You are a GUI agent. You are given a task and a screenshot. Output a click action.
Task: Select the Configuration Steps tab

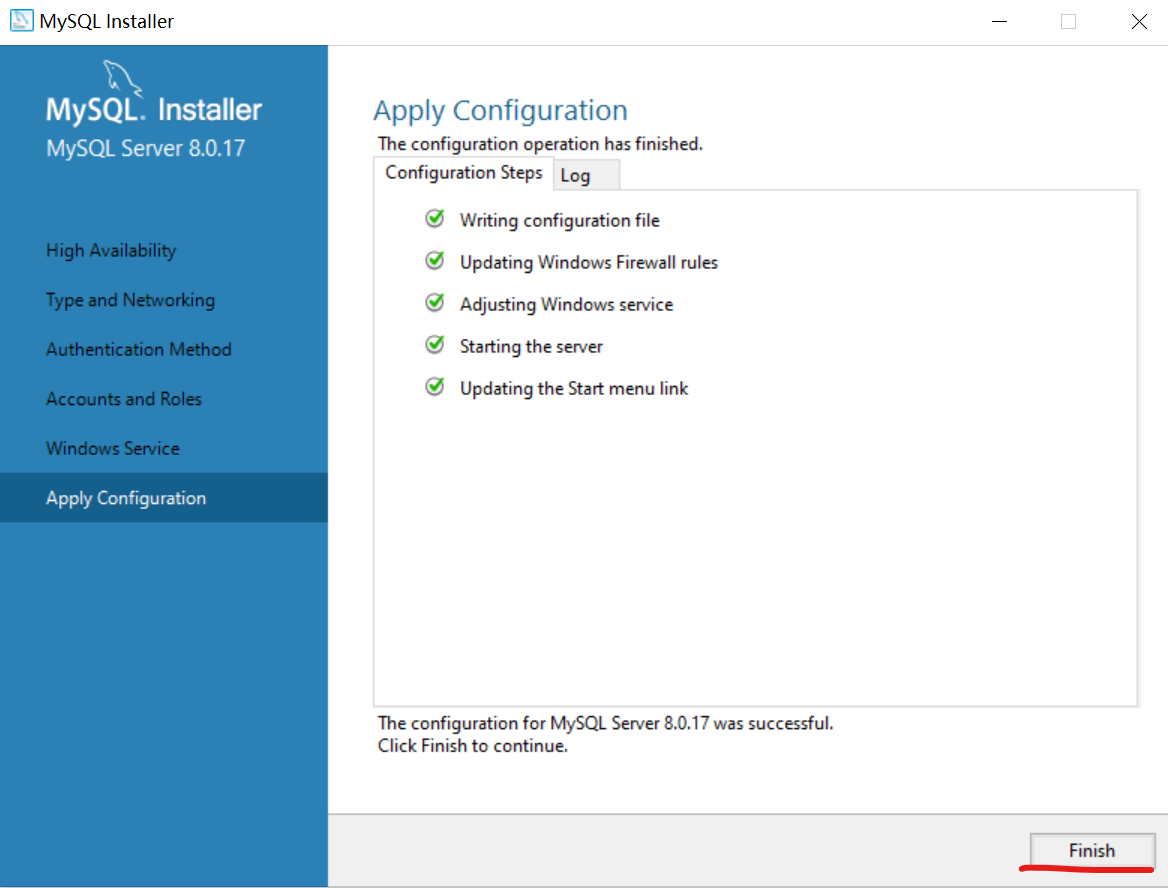pos(463,173)
